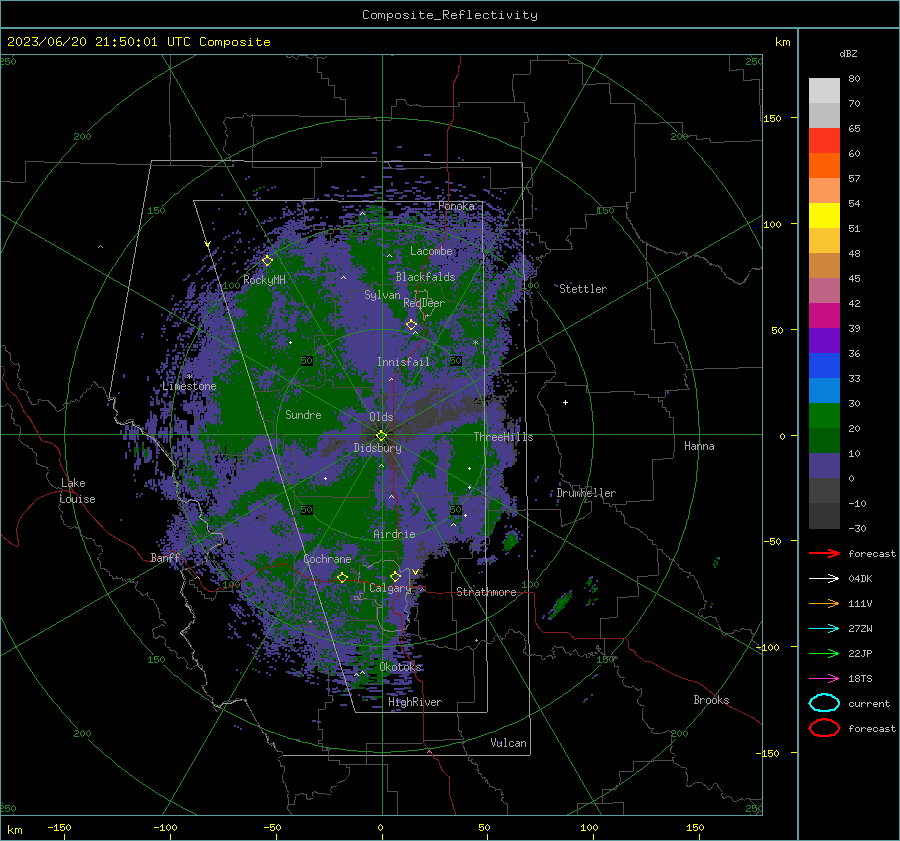Click the orange 111V arrow legend icon
900x841 pixels.
pyautogui.click(x=824, y=603)
